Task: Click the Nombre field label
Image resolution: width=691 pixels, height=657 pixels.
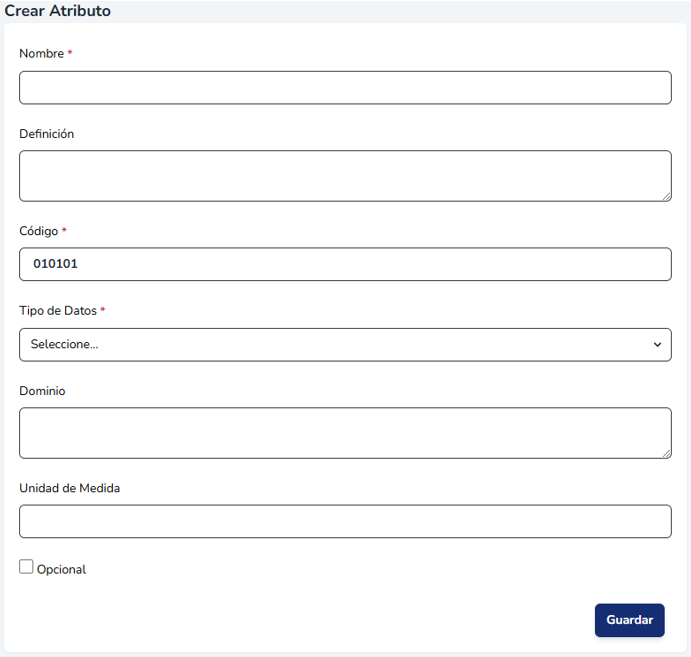Action: [41, 54]
